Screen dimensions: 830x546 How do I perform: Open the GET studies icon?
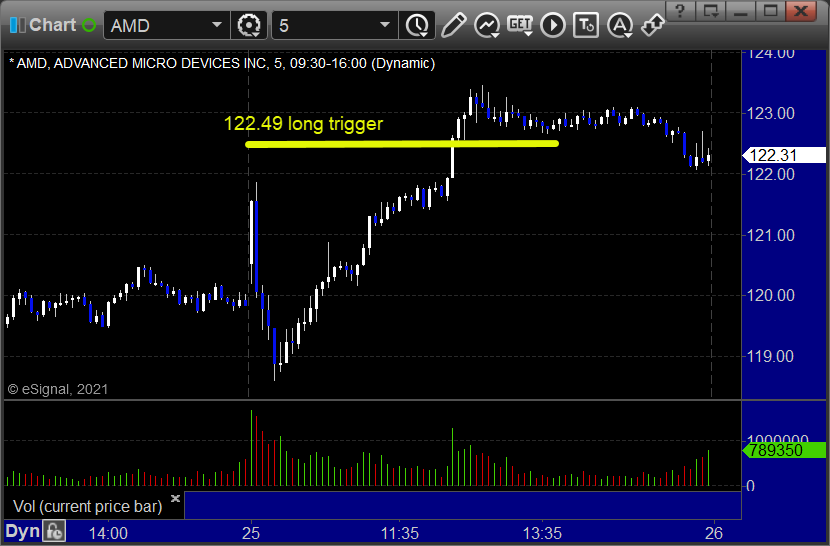(x=520, y=25)
